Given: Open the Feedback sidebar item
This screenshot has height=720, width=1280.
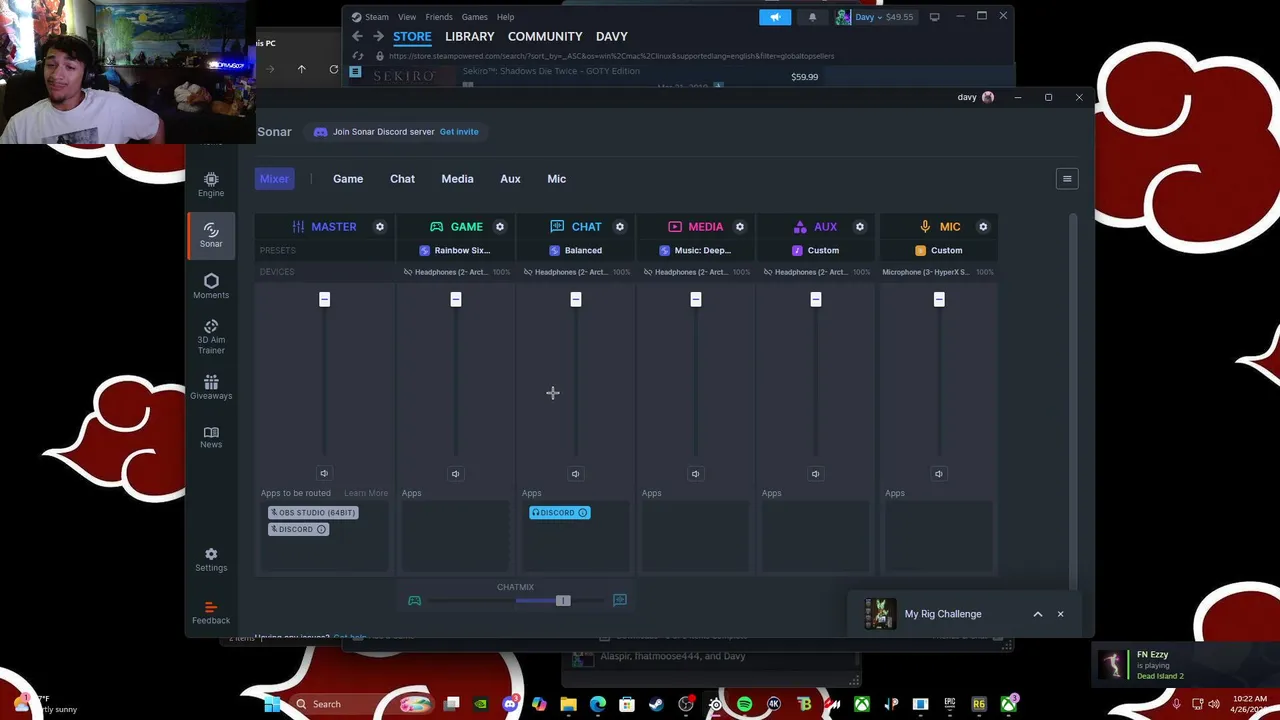Looking at the screenshot, I should (211, 613).
